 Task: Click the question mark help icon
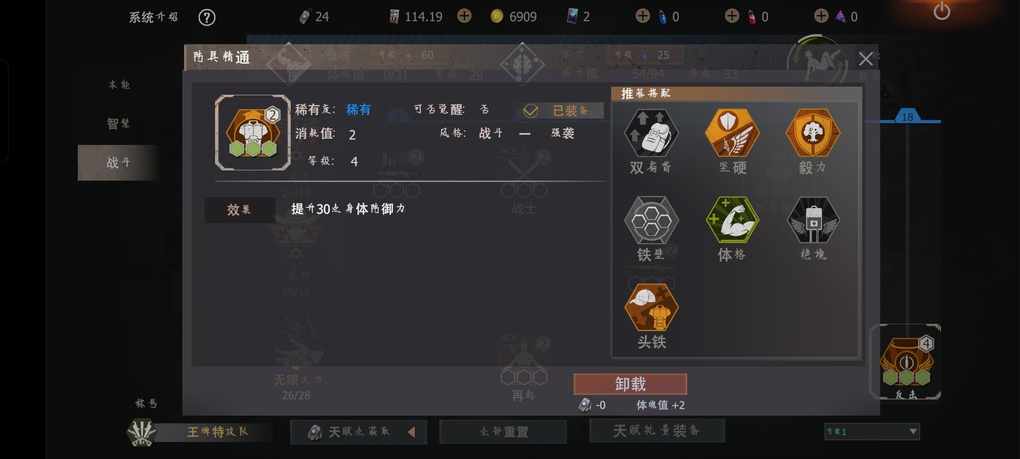tap(207, 17)
